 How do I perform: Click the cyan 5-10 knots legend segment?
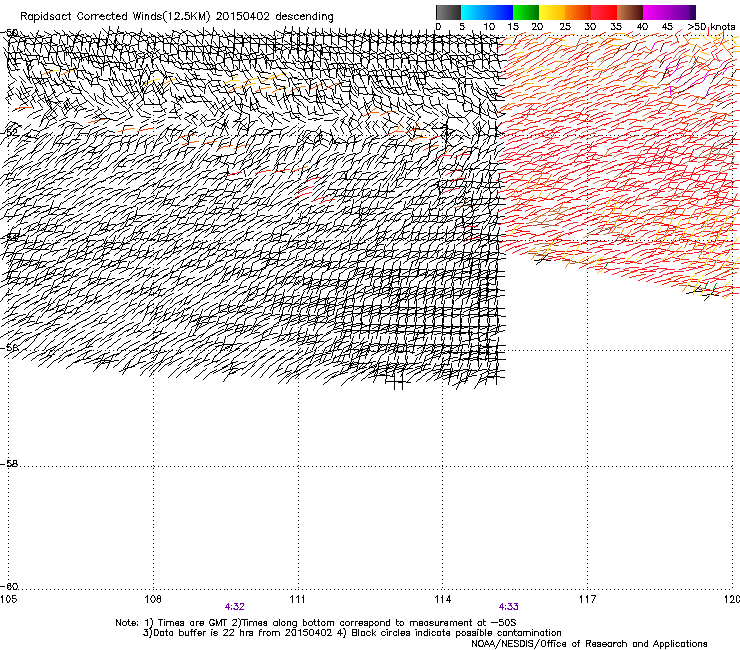point(473,12)
